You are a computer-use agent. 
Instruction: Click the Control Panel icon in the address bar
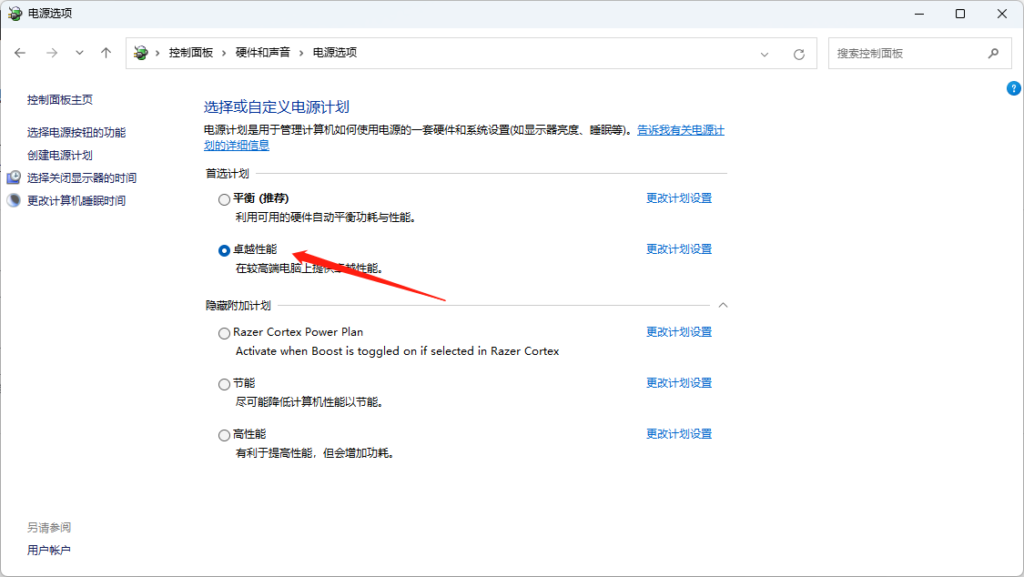coord(139,52)
